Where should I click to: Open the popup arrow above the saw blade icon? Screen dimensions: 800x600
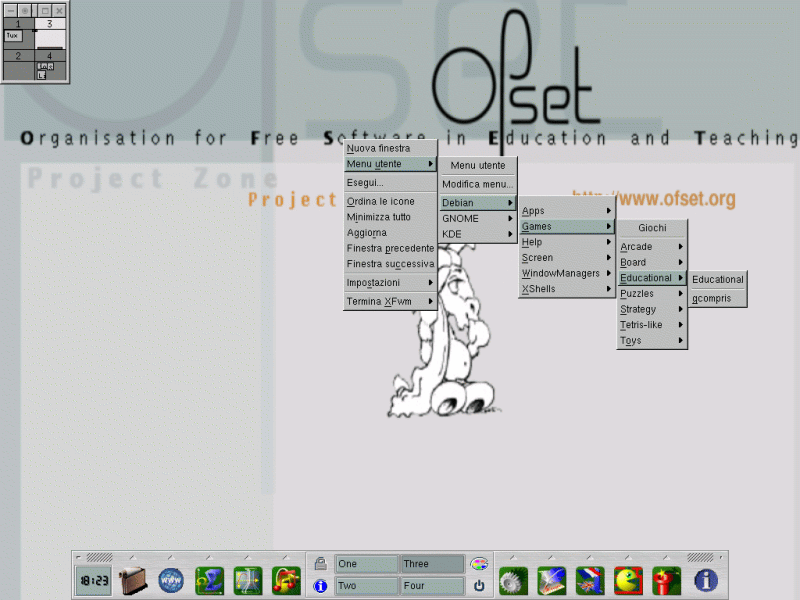pyautogui.click(x=513, y=558)
